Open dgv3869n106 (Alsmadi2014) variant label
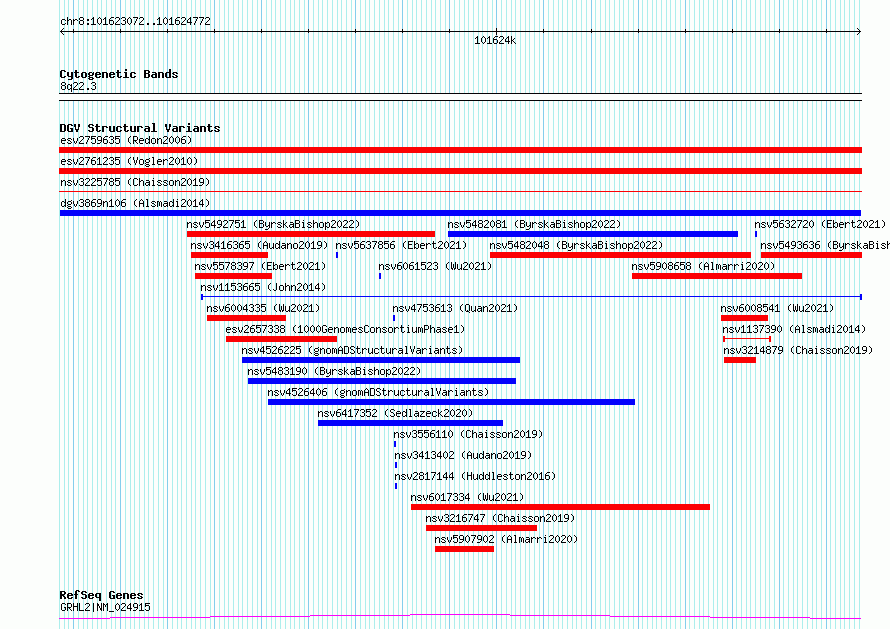Screen dimensions: 890x629 click(135, 203)
